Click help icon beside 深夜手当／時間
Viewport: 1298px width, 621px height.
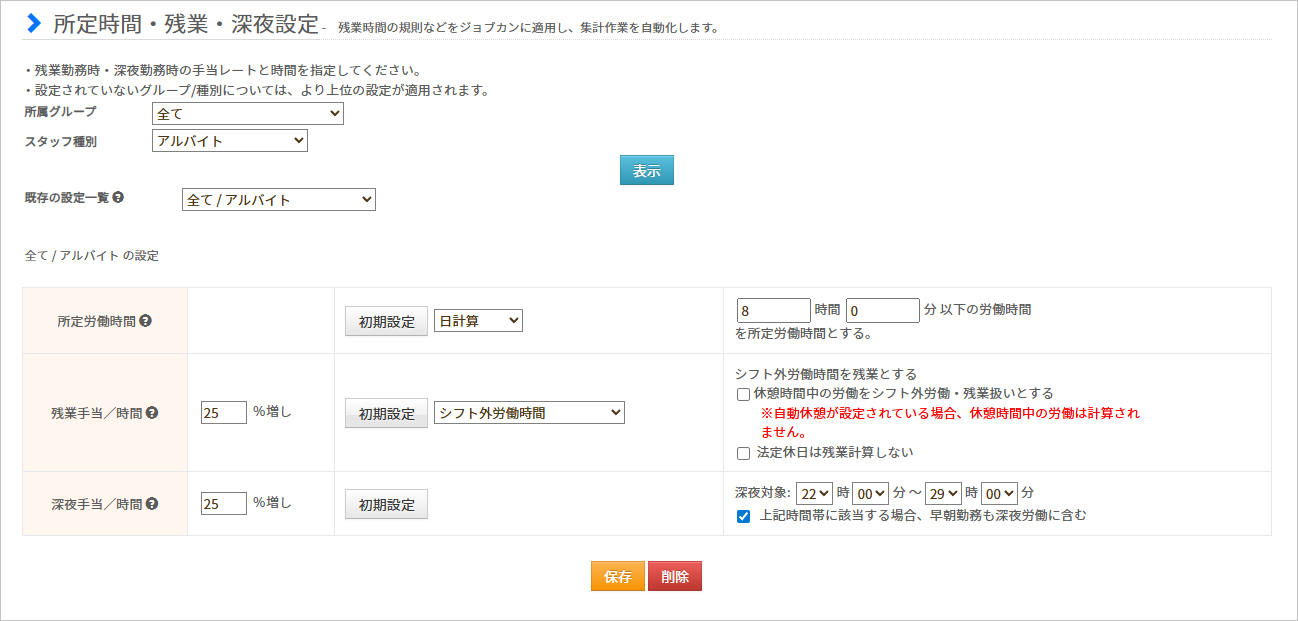pos(152,504)
